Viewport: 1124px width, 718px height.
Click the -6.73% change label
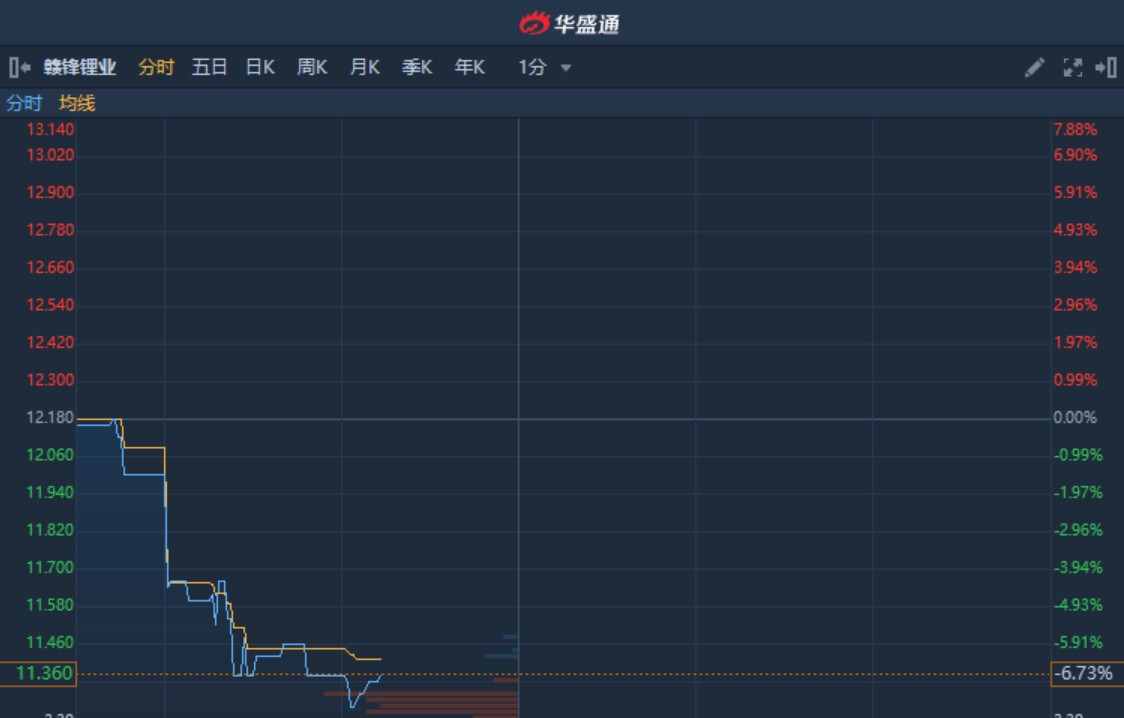coord(1087,674)
